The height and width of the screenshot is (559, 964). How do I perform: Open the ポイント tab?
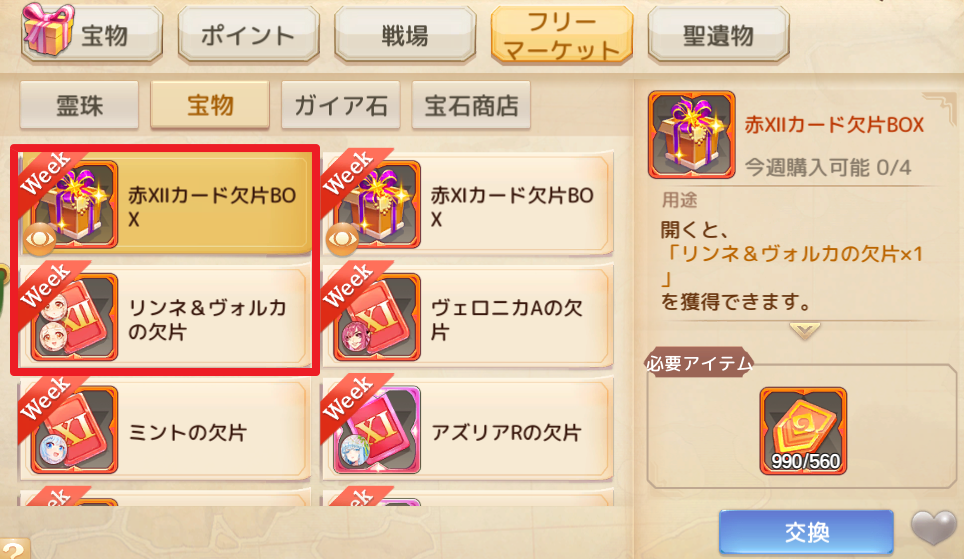[x=248, y=34]
